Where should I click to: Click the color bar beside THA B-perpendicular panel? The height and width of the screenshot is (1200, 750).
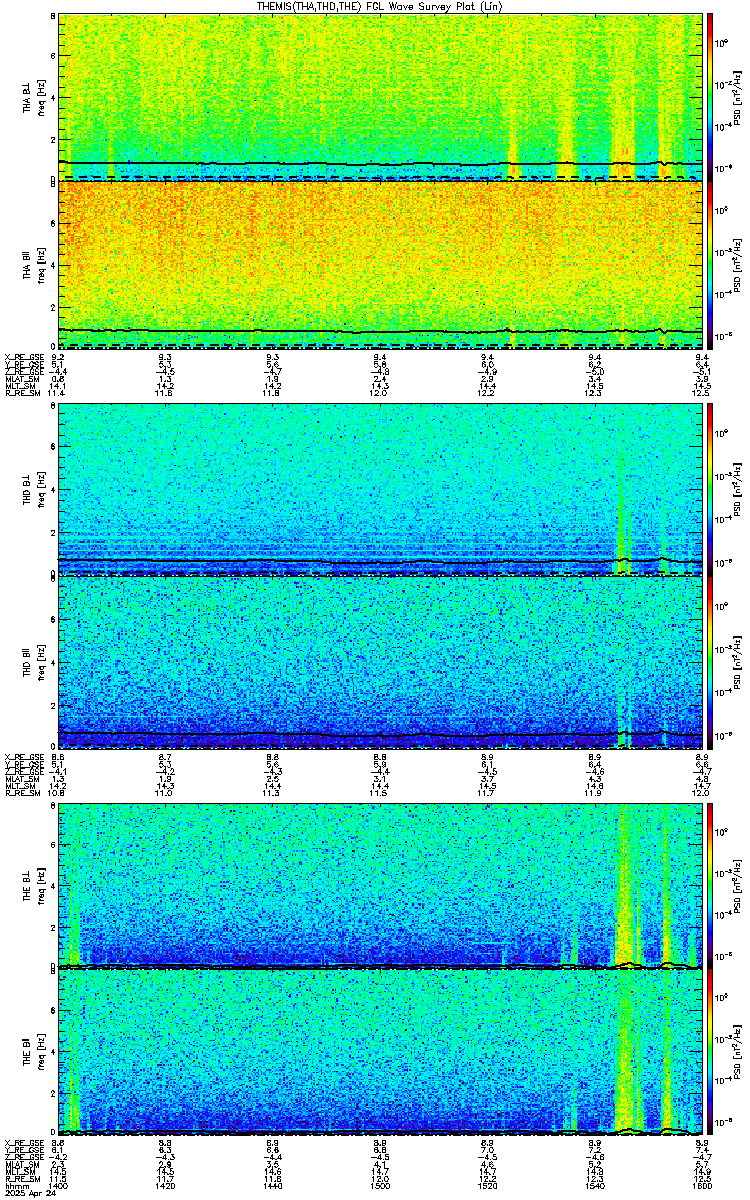710,97
